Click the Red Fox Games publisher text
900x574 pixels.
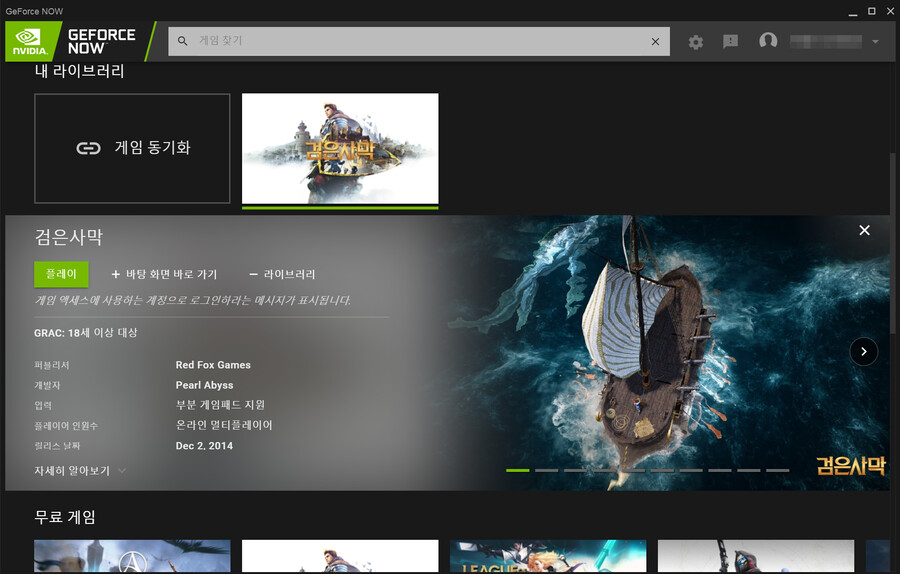point(213,365)
